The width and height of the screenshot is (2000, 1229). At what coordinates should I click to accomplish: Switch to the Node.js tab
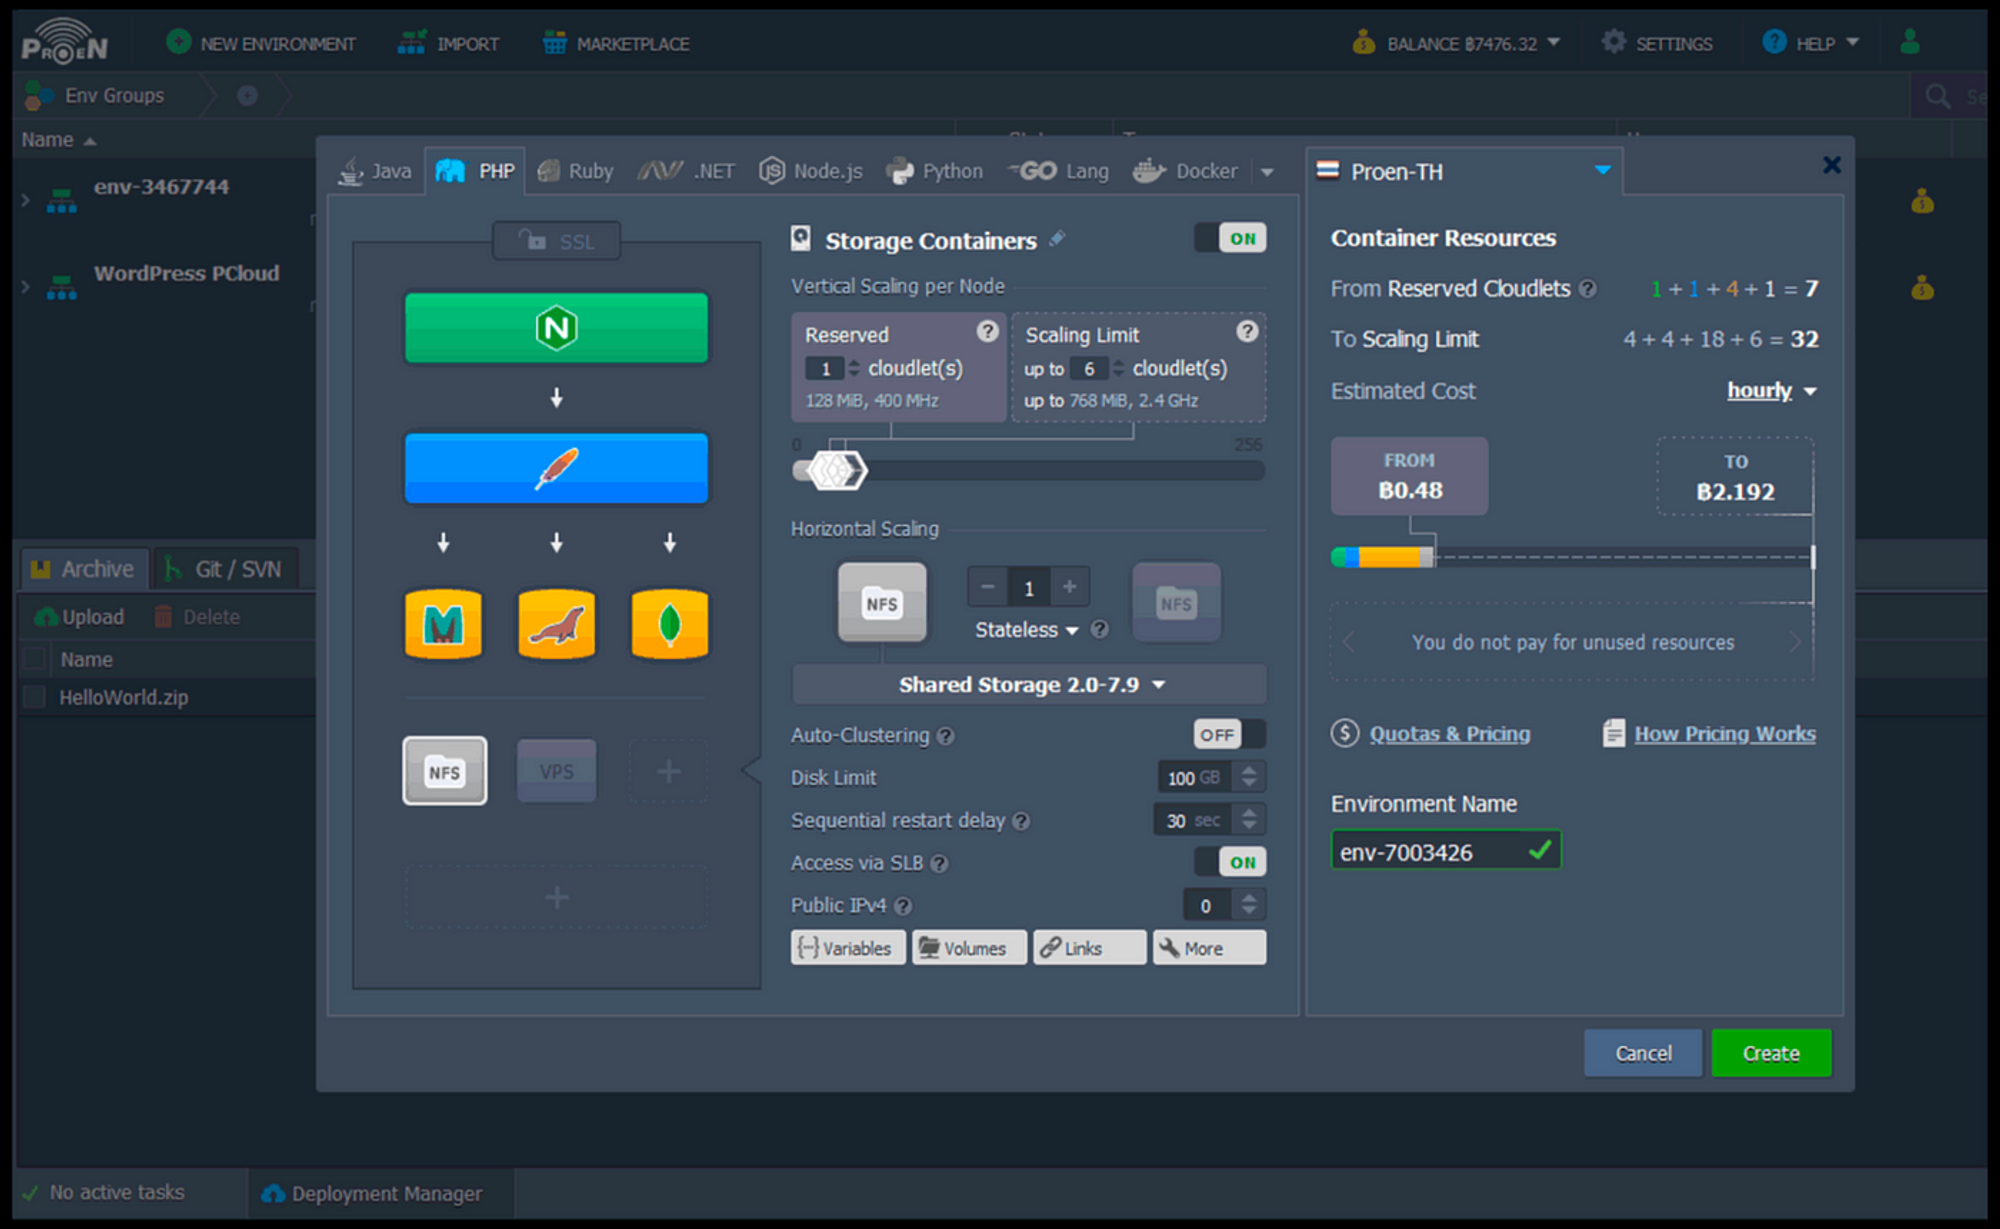(x=811, y=171)
